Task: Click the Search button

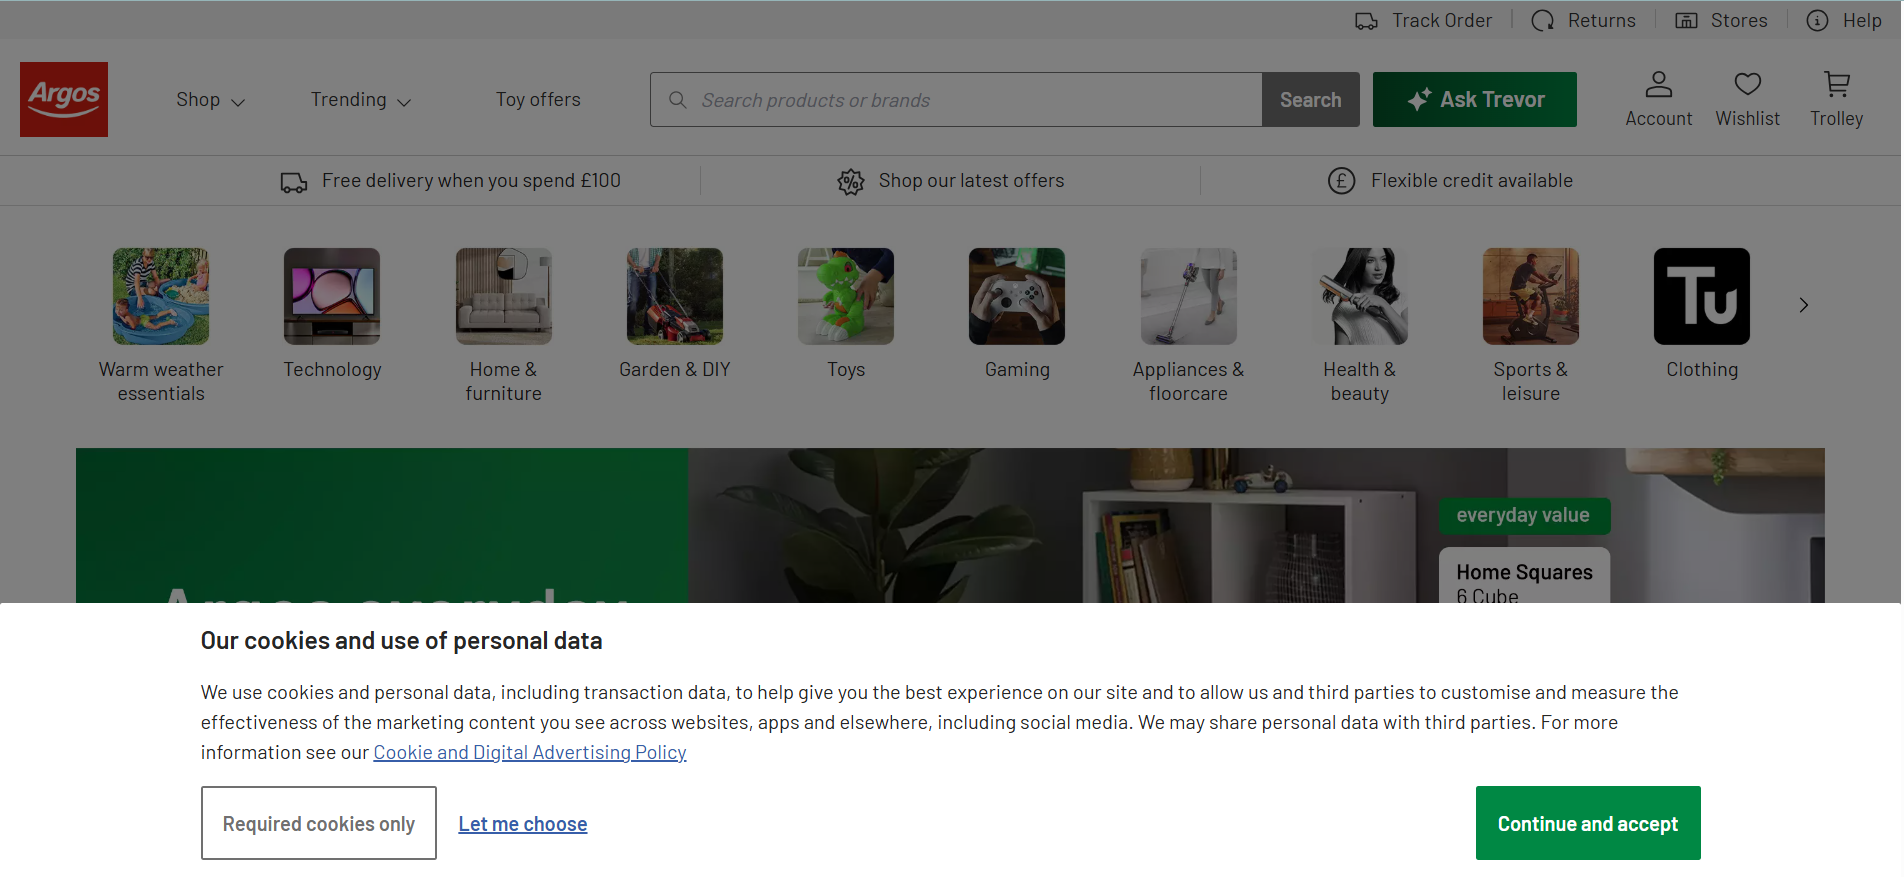Action: click(x=1311, y=100)
